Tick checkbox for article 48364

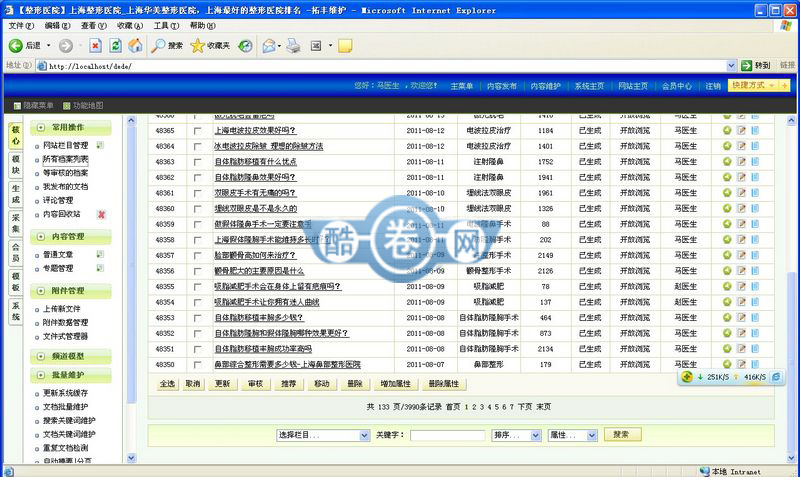[197, 146]
